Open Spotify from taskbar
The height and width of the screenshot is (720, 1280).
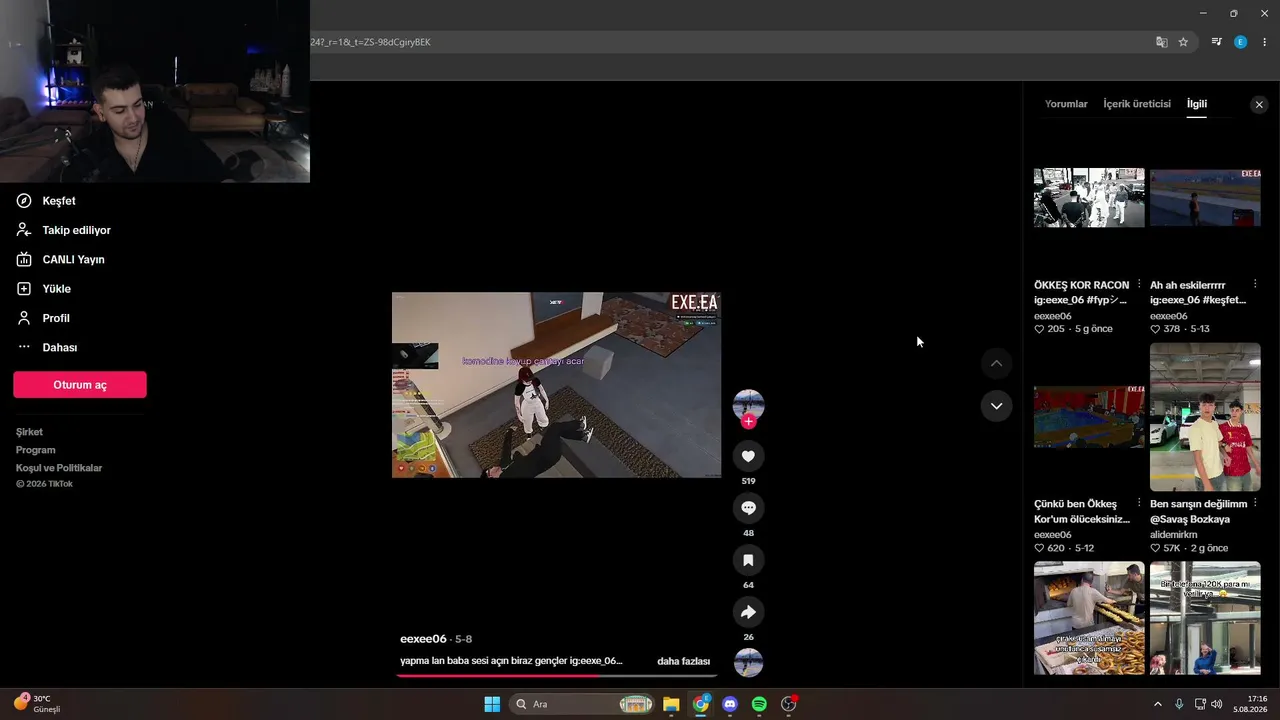pos(759,704)
